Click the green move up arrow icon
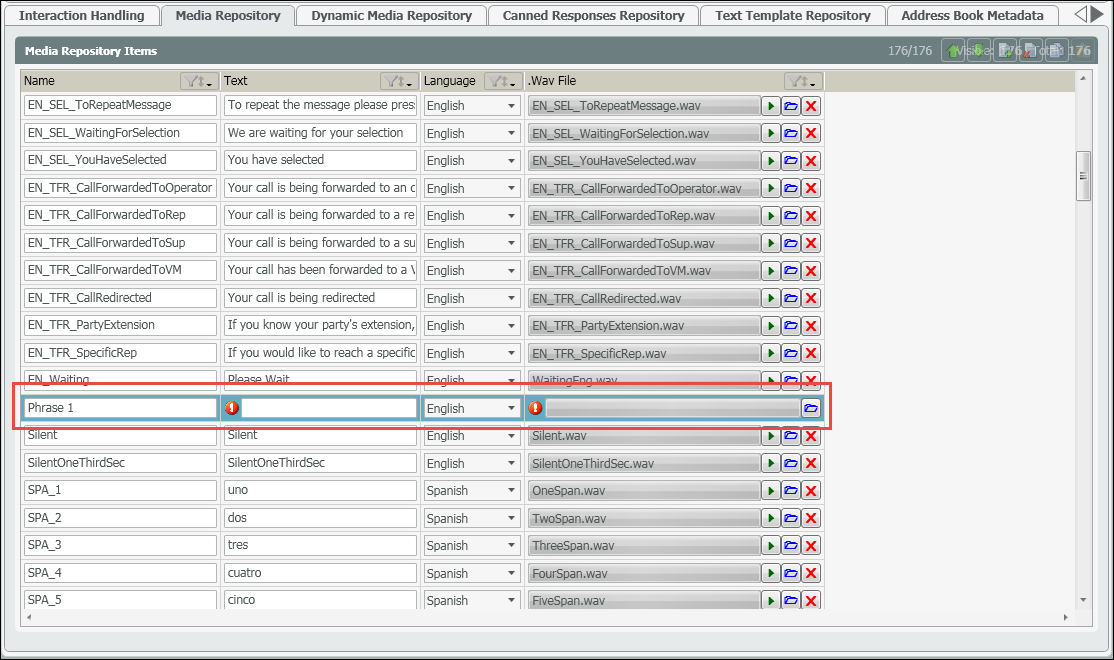The image size is (1114, 660). pos(954,51)
